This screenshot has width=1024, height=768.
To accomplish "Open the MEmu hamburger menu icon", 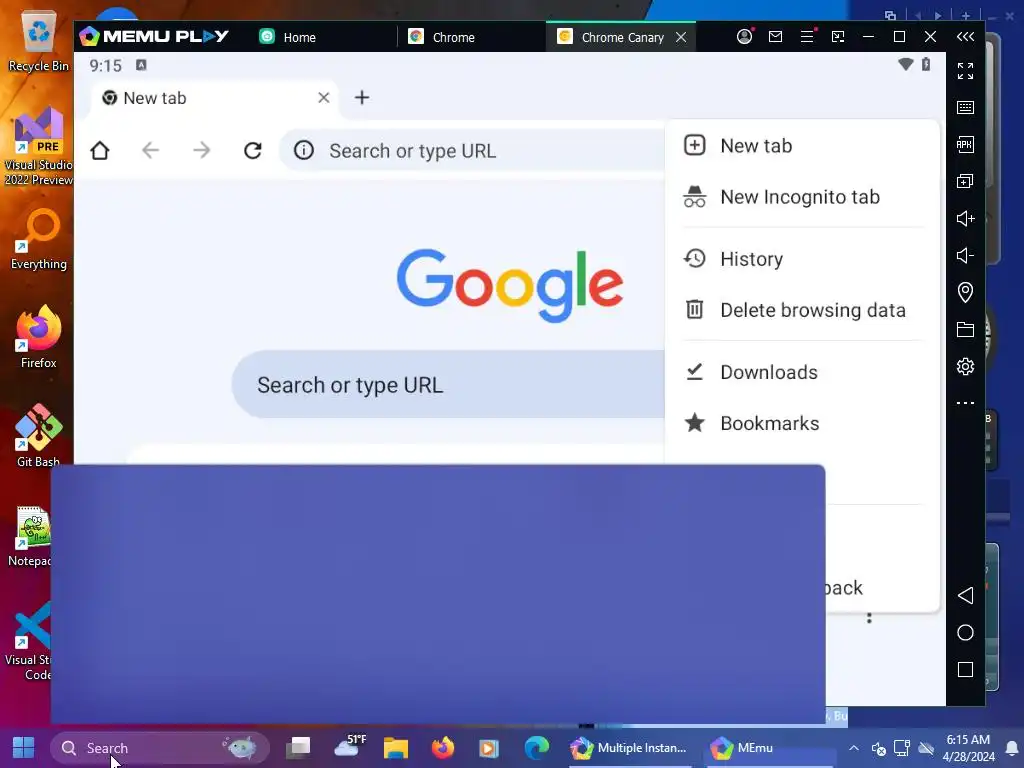I will (x=807, y=37).
